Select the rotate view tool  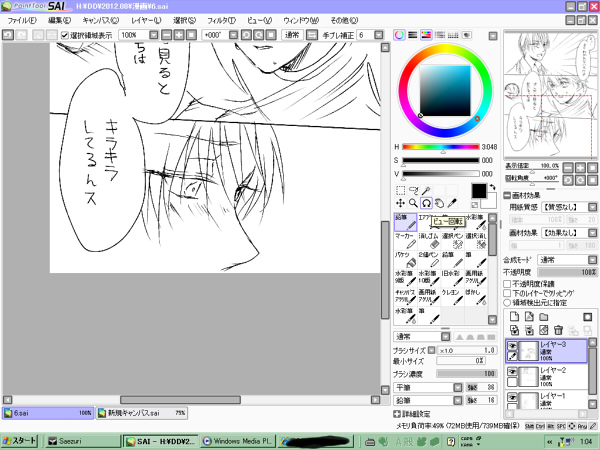pos(426,203)
